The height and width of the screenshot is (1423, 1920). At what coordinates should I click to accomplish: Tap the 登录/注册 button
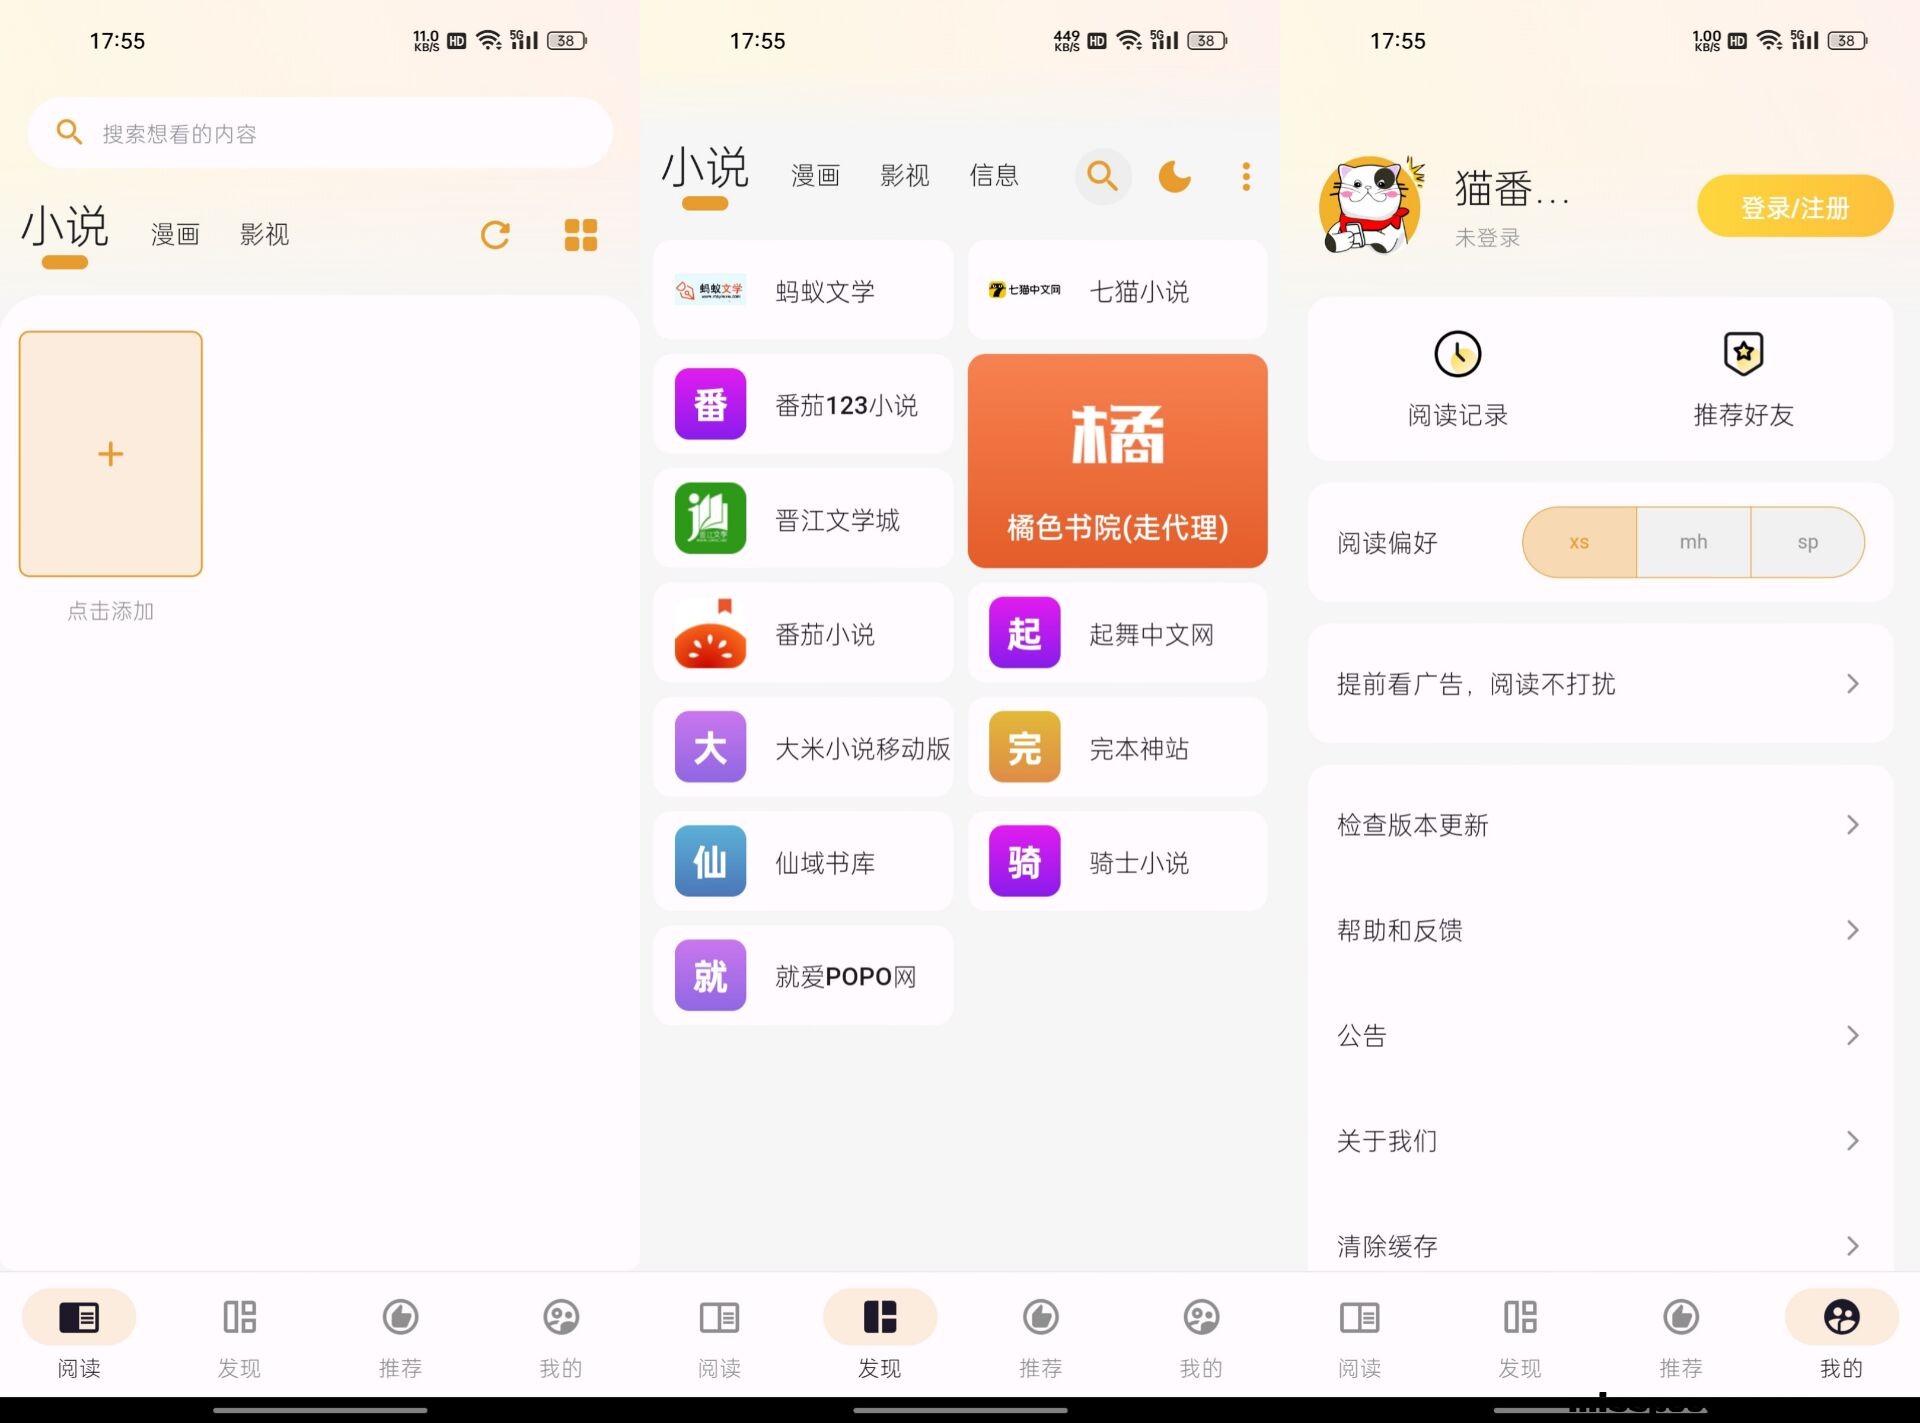(1795, 207)
